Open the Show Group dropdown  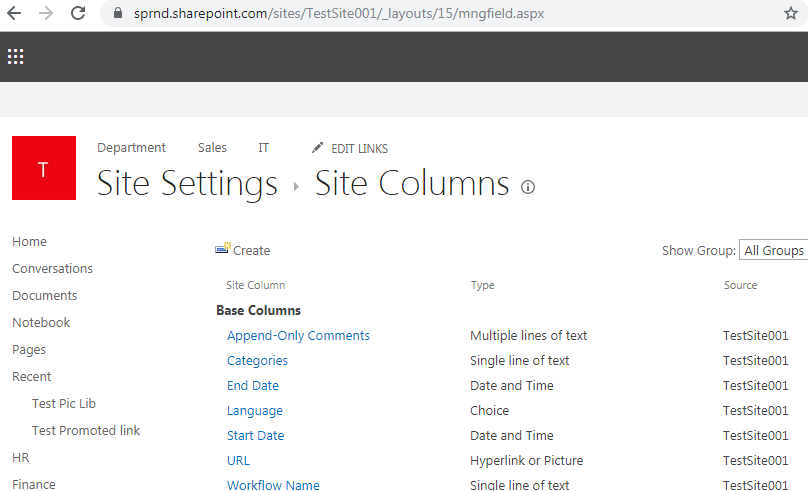(773, 250)
